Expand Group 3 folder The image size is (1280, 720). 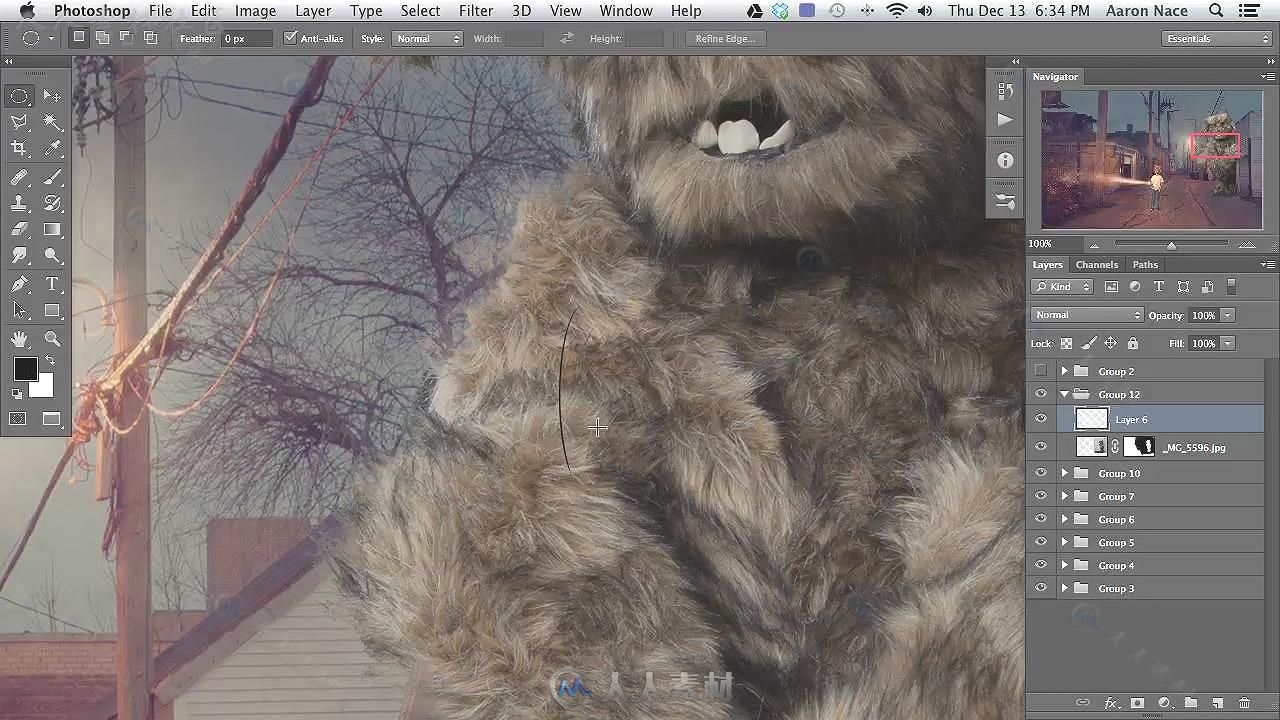coord(1065,588)
